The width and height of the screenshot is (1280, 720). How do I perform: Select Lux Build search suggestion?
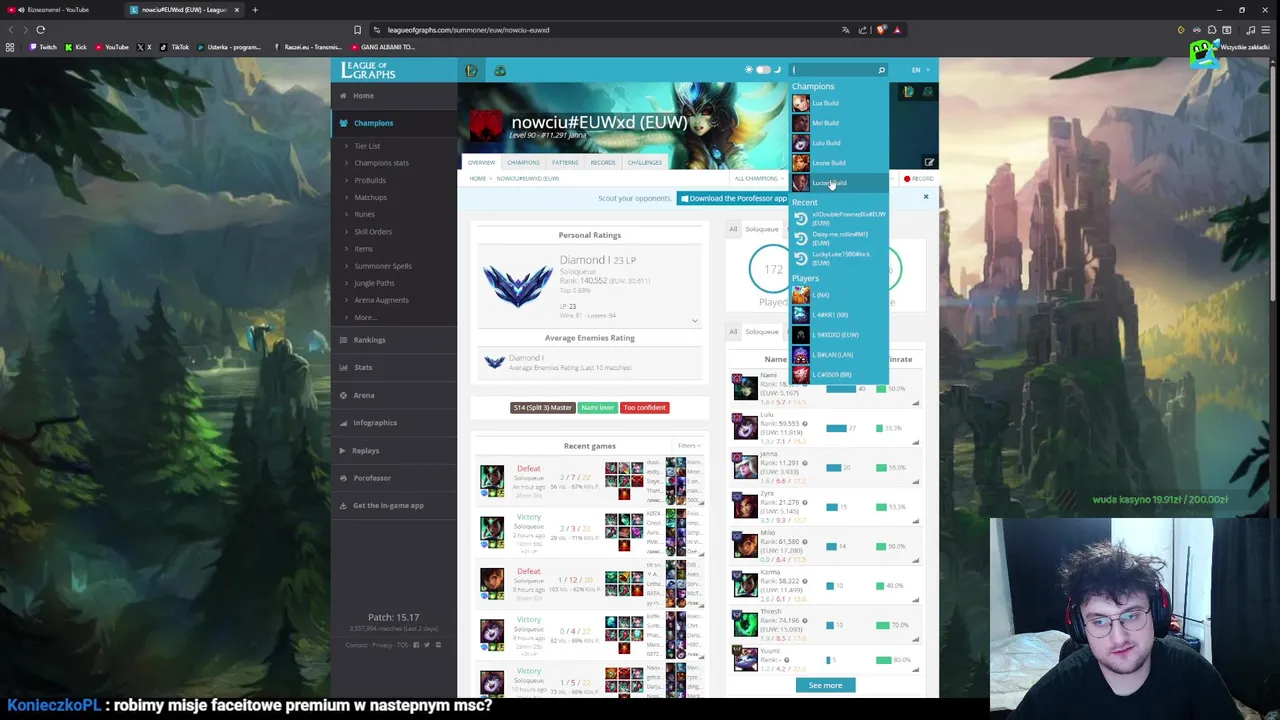click(x=839, y=103)
